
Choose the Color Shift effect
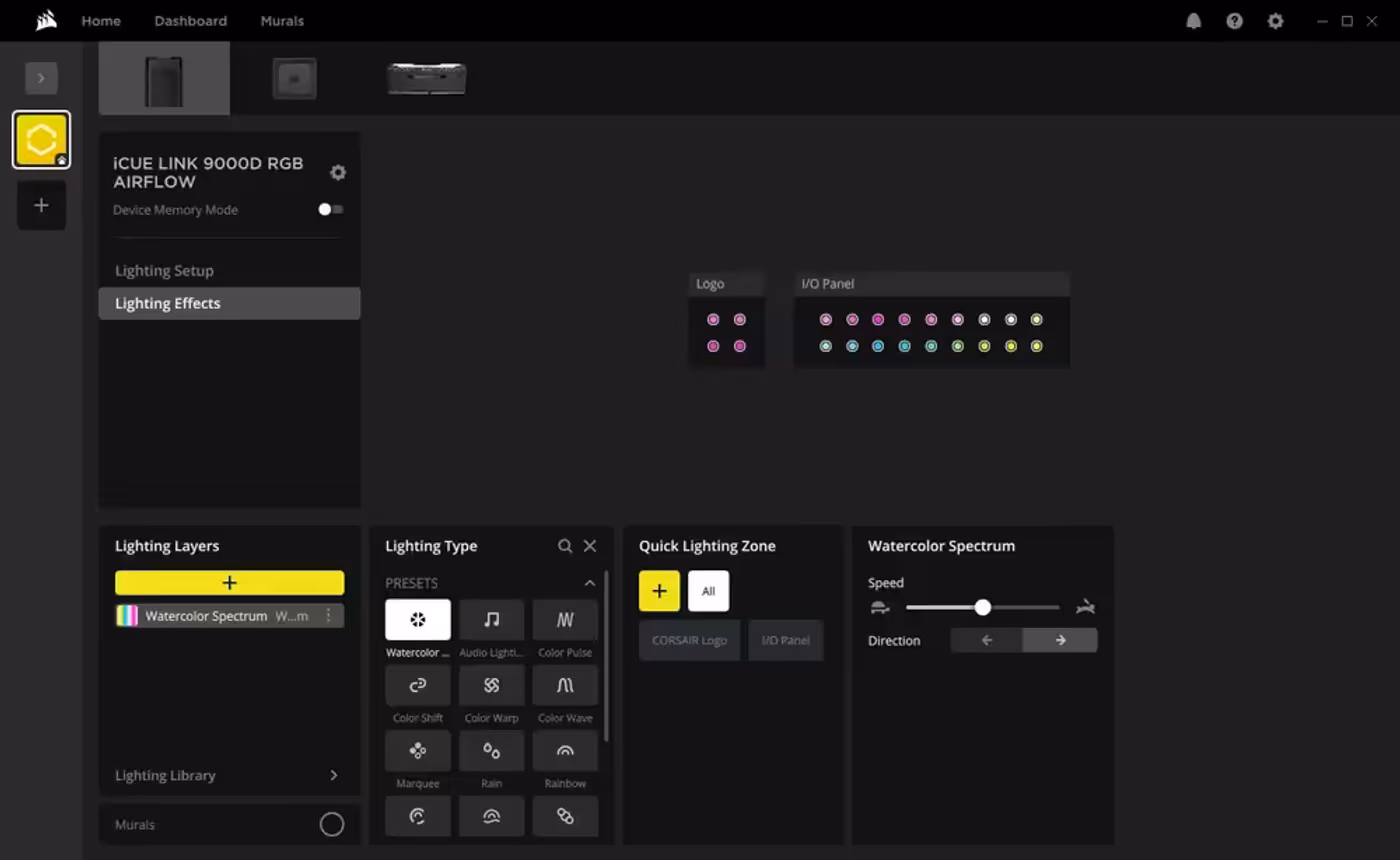coord(418,685)
